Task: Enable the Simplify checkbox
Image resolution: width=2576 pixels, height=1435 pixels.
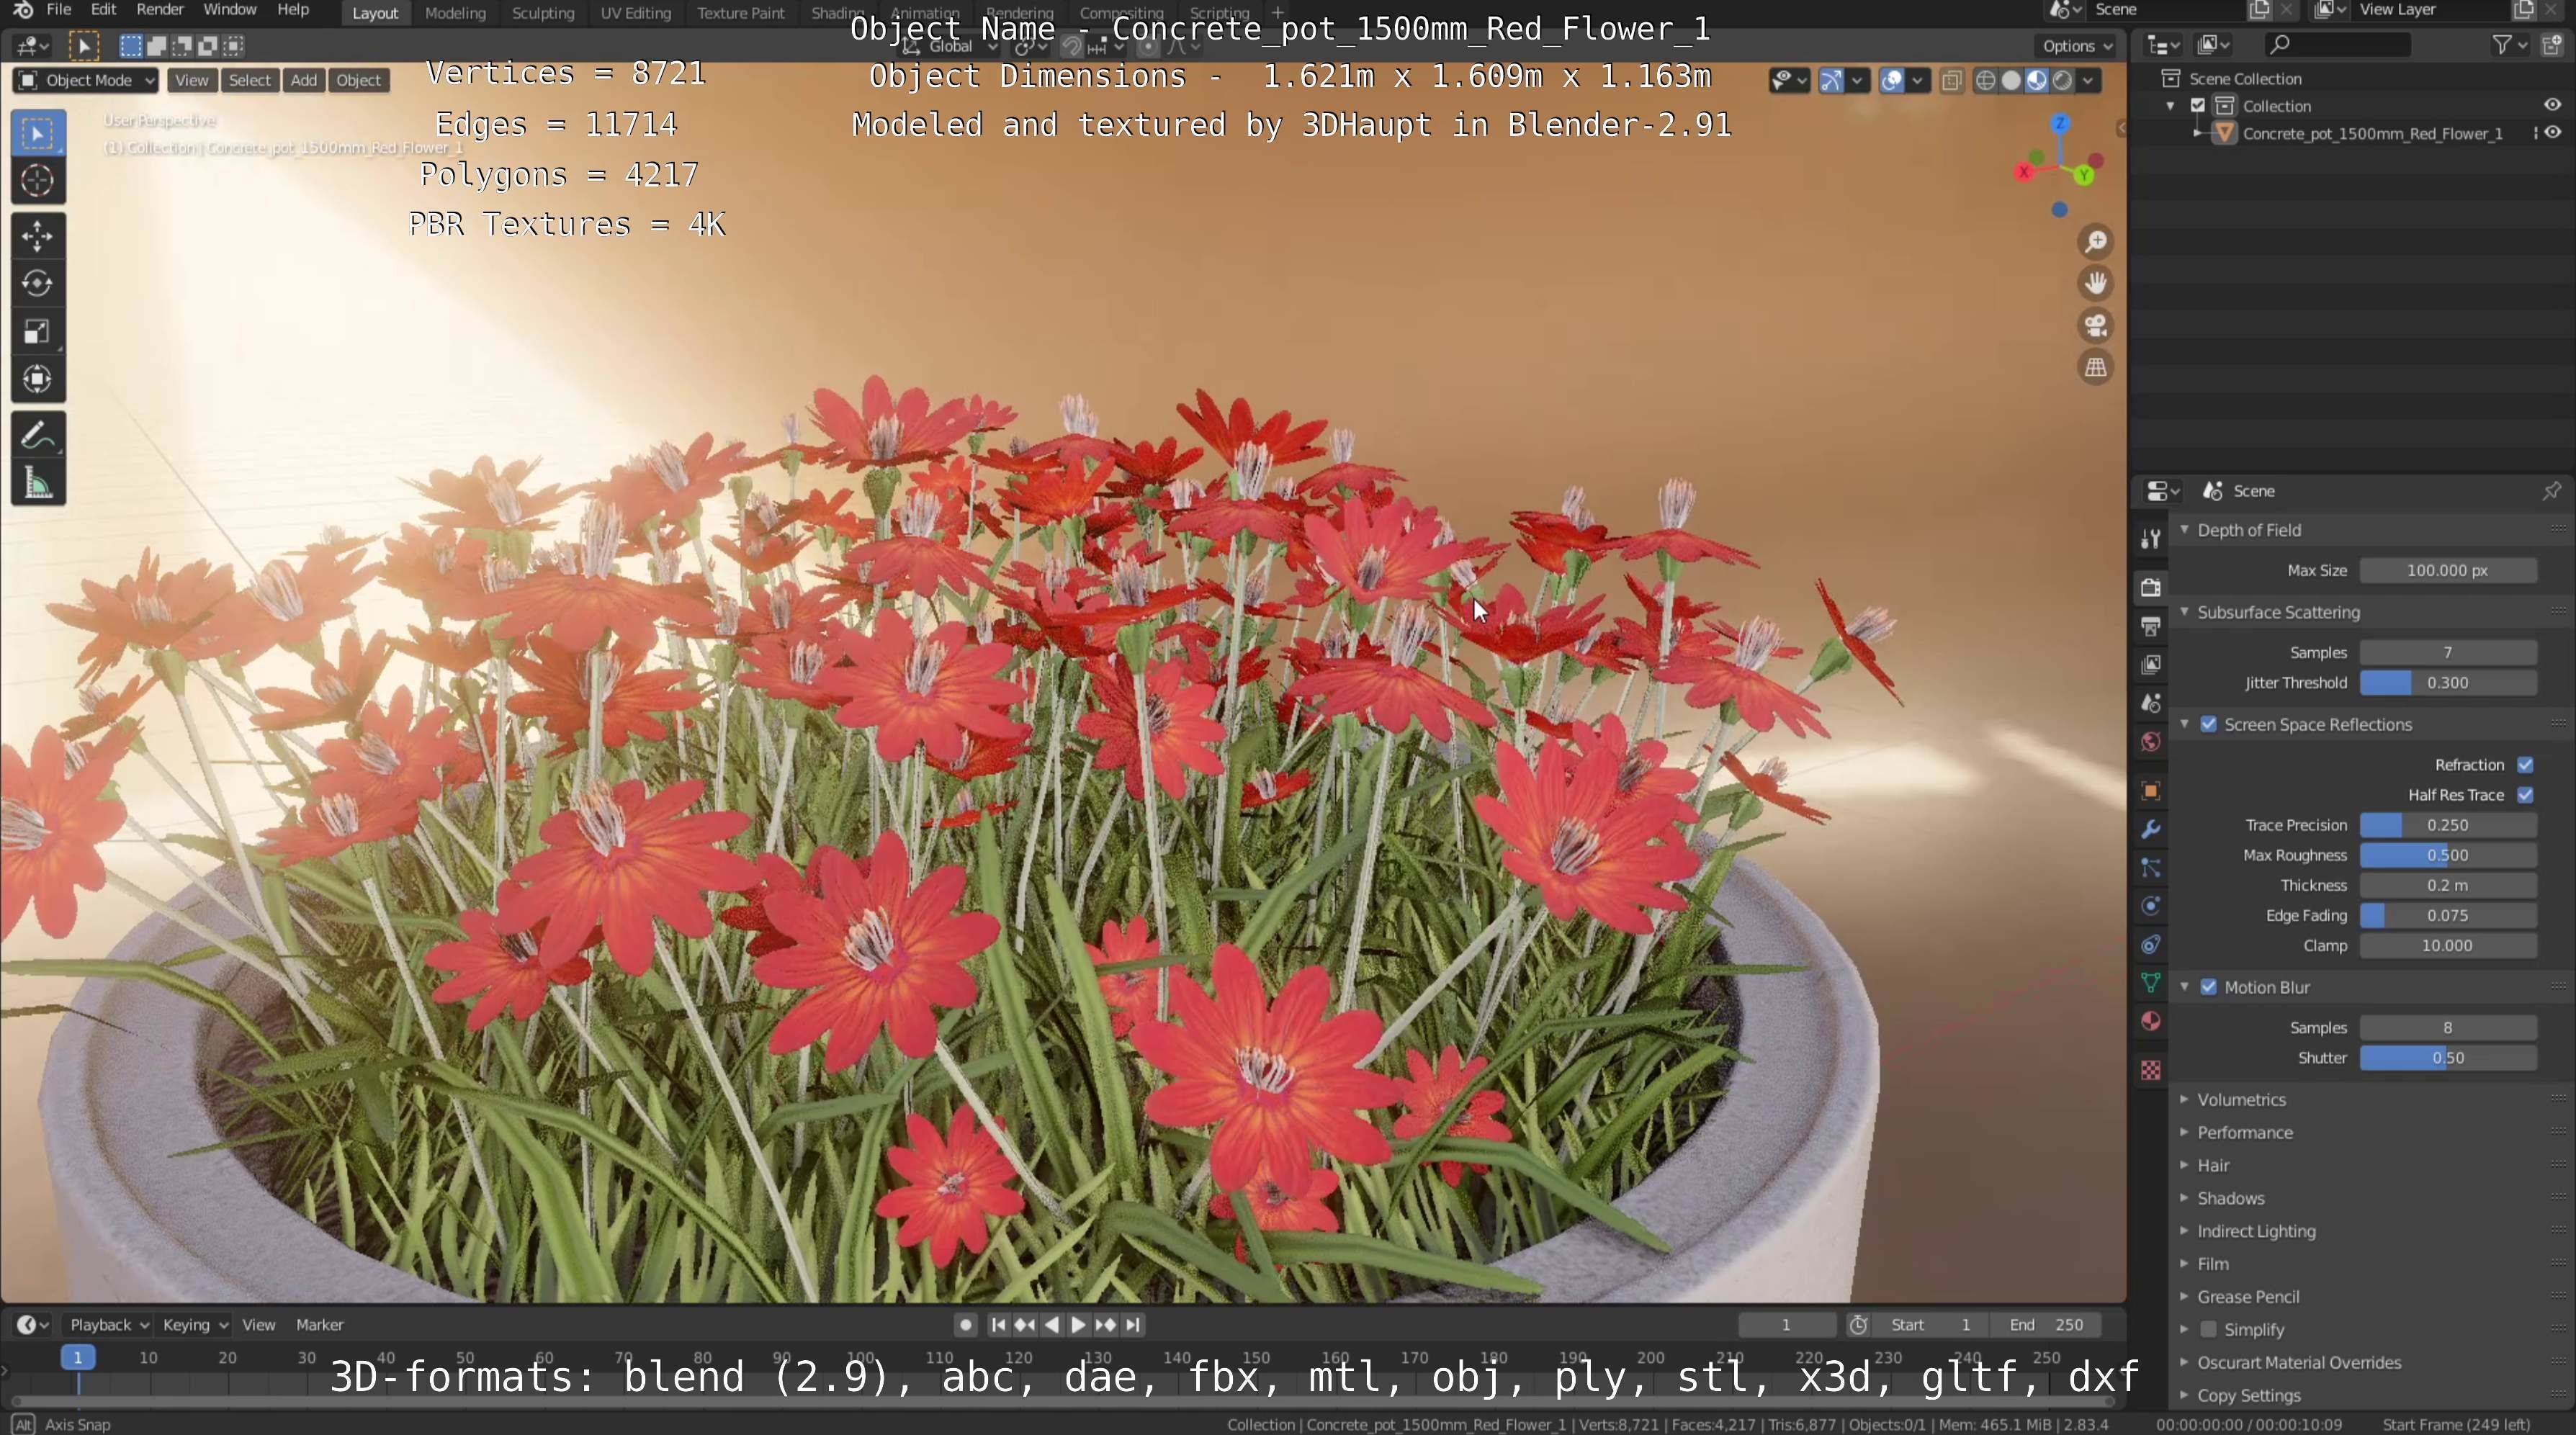Action: click(x=2208, y=1329)
